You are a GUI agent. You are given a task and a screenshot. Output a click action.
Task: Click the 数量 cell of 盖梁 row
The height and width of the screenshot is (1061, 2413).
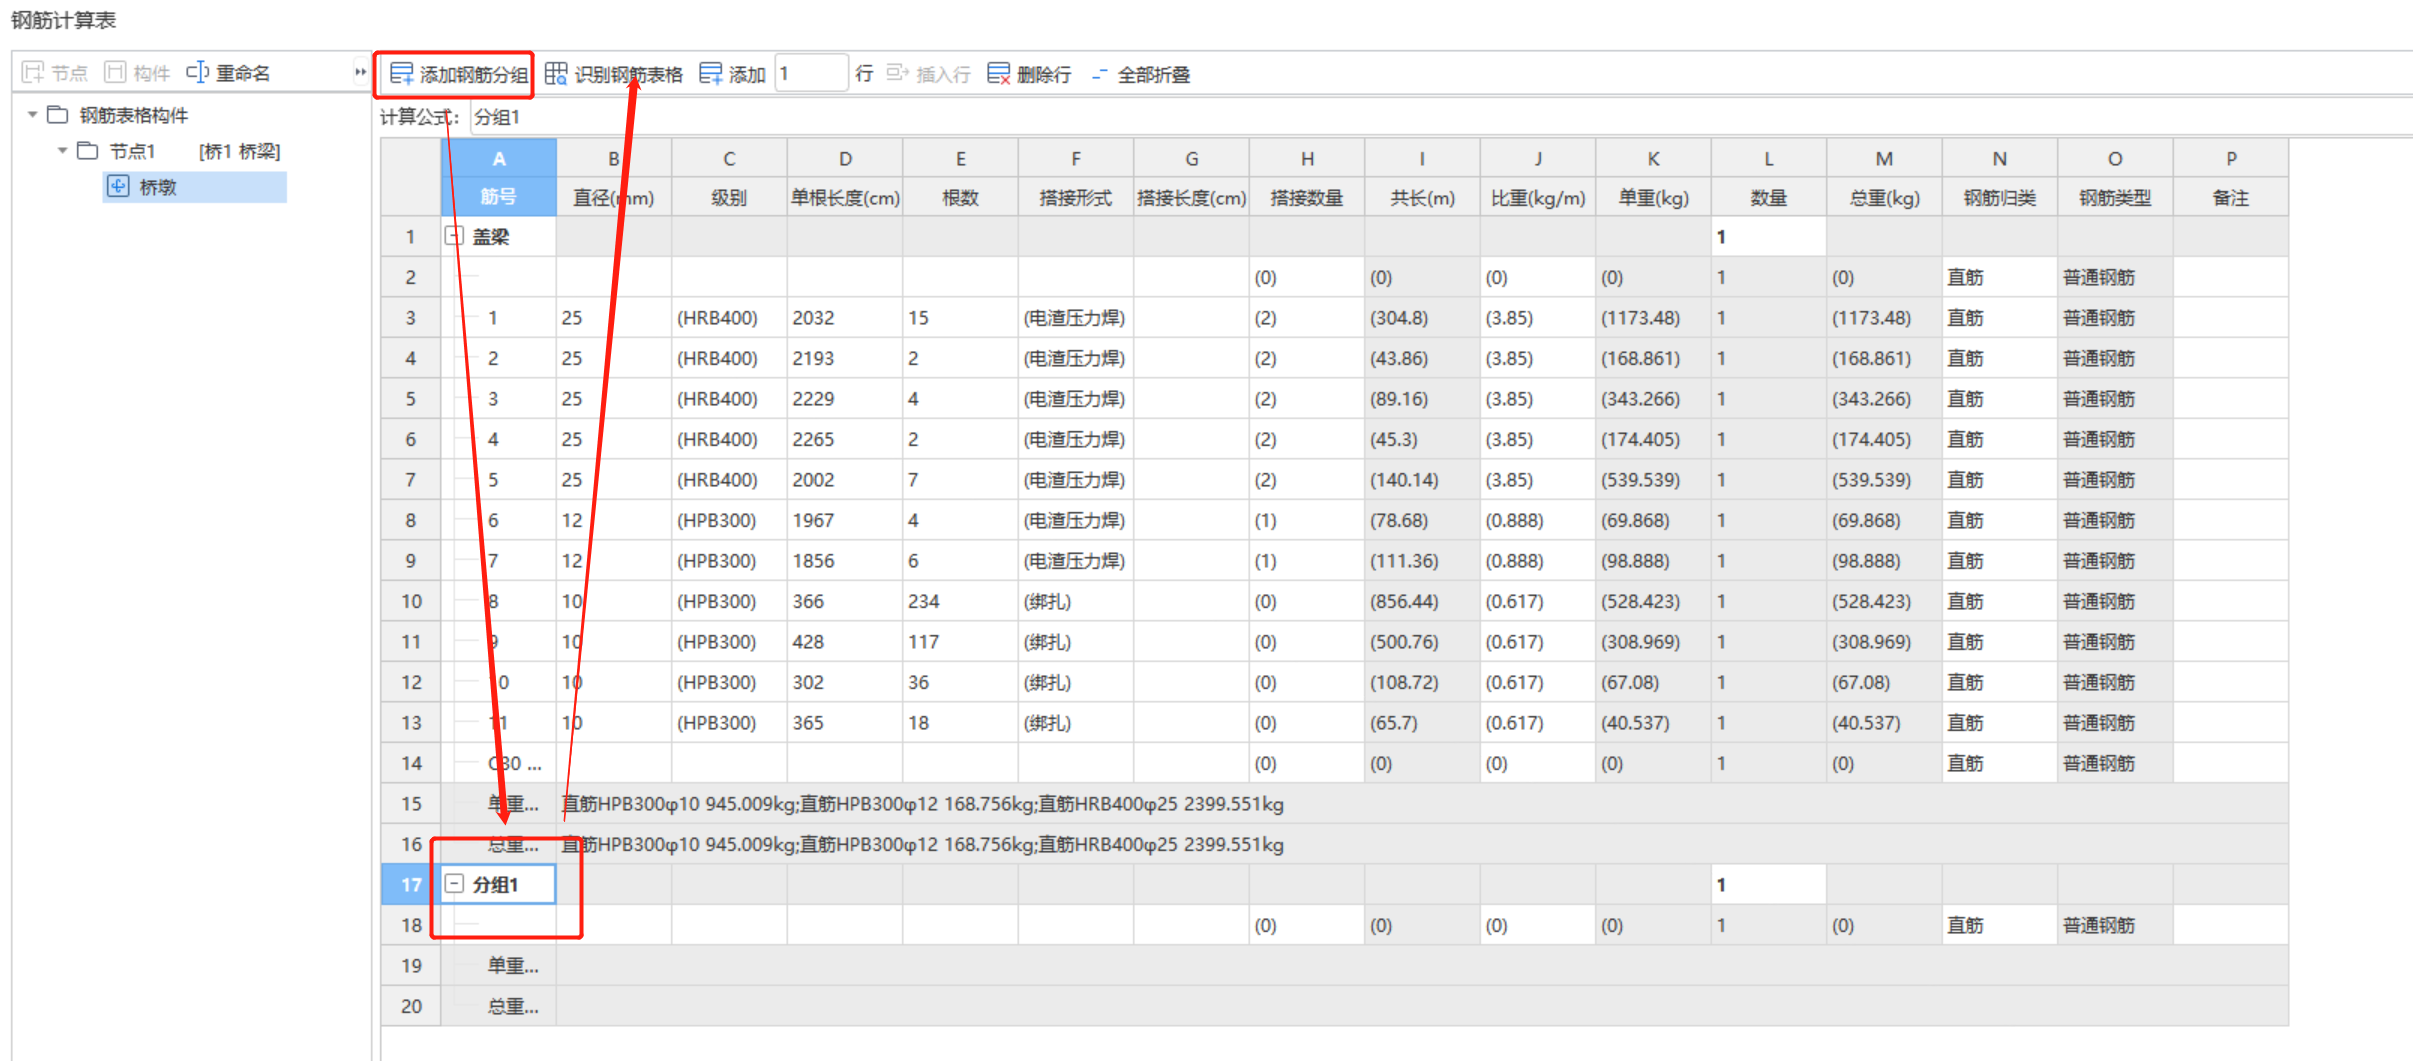pyautogui.click(x=1768, y=237)
